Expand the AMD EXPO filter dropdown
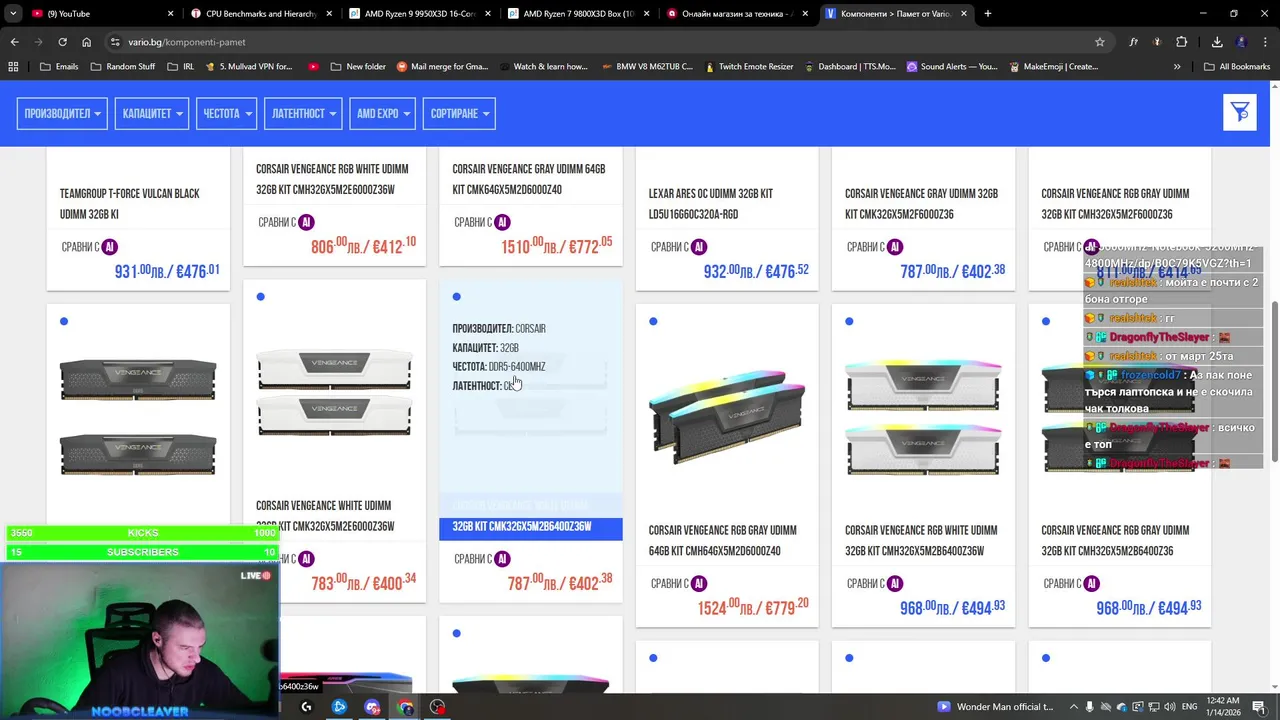The width and height of the screenshot is (1280, 720). pos(382,113)
